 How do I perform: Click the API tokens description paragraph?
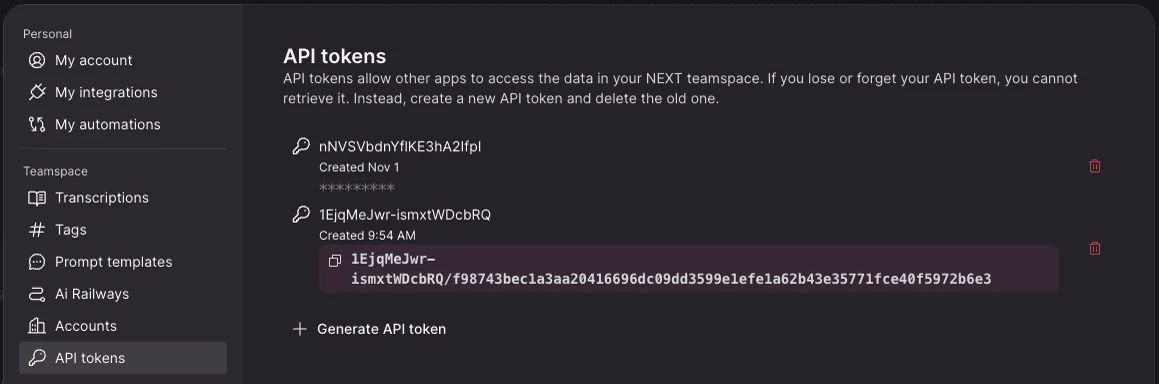point(680,88)
